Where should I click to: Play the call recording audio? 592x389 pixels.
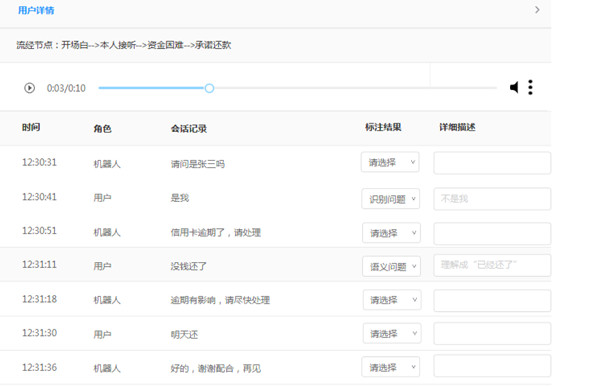pyautogui.click(x=29, y=88)
